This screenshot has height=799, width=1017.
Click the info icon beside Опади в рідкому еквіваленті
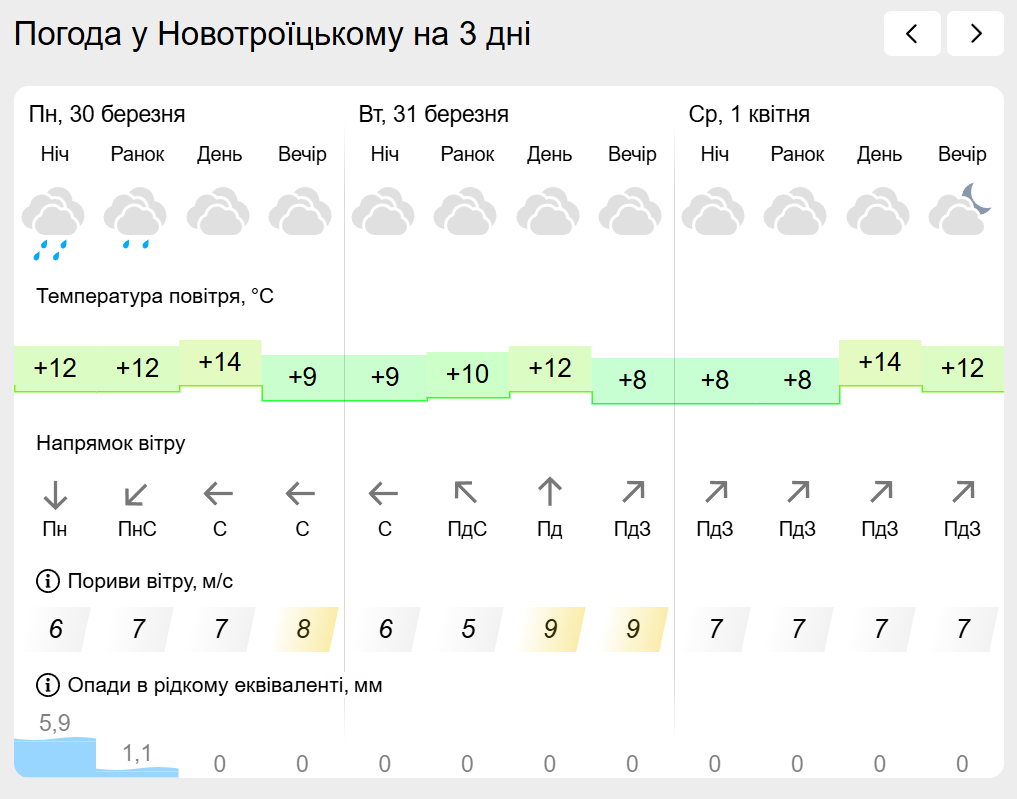47,685
